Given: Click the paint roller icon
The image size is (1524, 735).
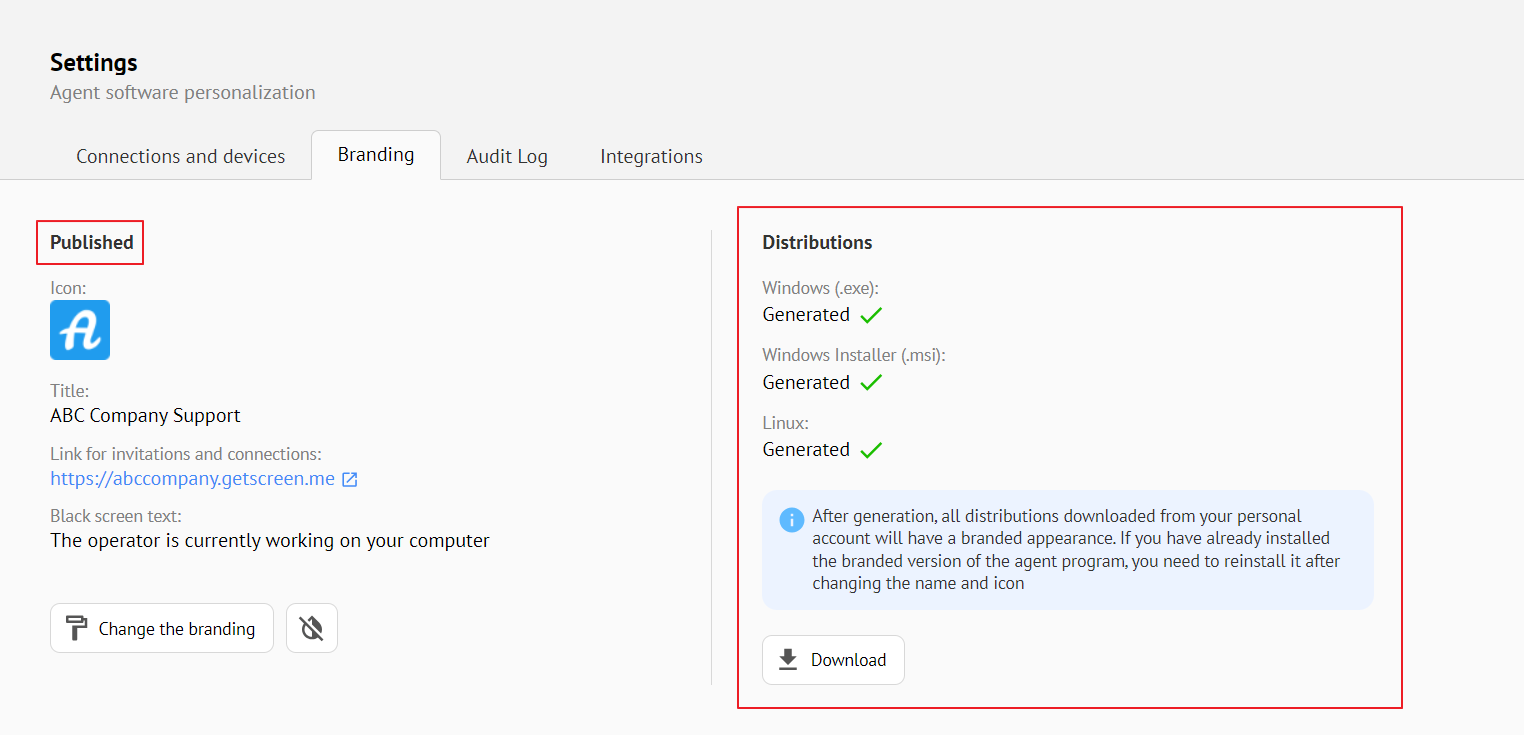Looking at the screenshot, I should pyautogui.click(x=77, y=628).
